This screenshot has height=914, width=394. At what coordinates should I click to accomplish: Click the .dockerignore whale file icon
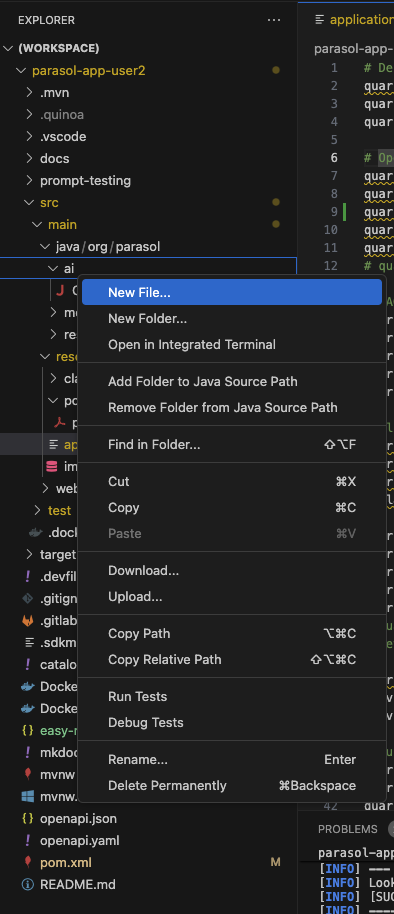click(x=36, y=532)
